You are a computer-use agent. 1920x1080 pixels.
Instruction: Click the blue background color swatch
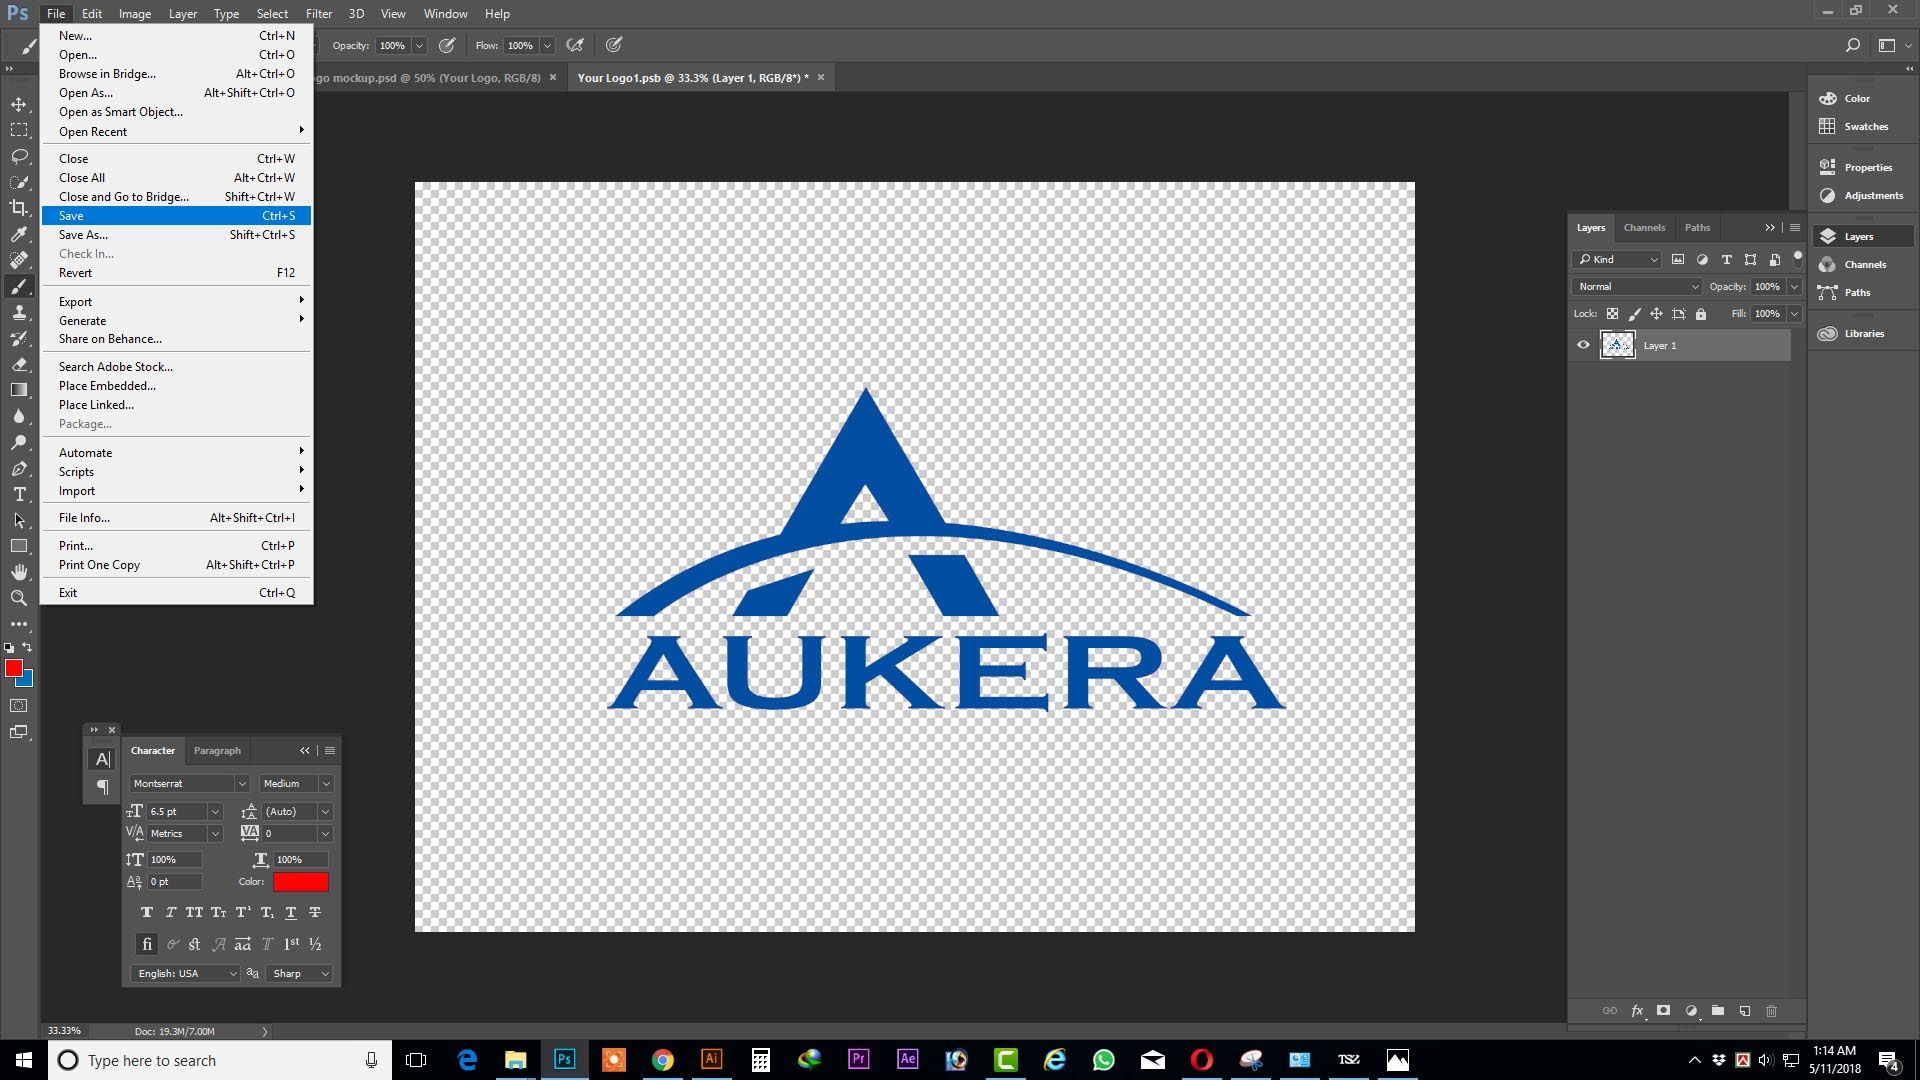click(27, 681)
